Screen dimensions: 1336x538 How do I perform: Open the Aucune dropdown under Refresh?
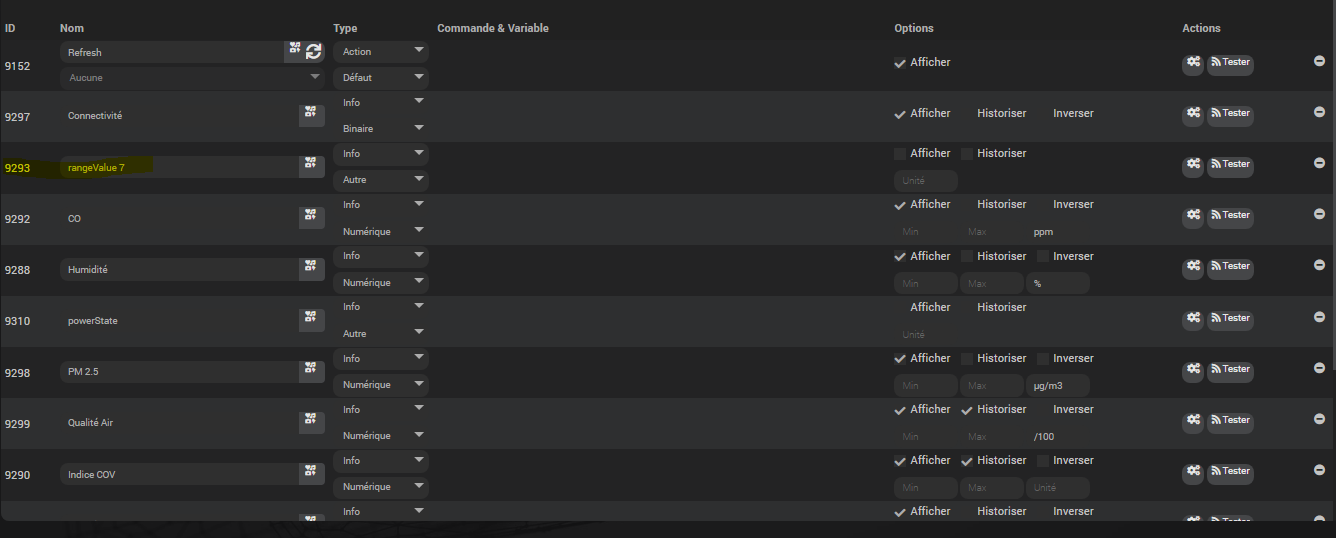192,77
